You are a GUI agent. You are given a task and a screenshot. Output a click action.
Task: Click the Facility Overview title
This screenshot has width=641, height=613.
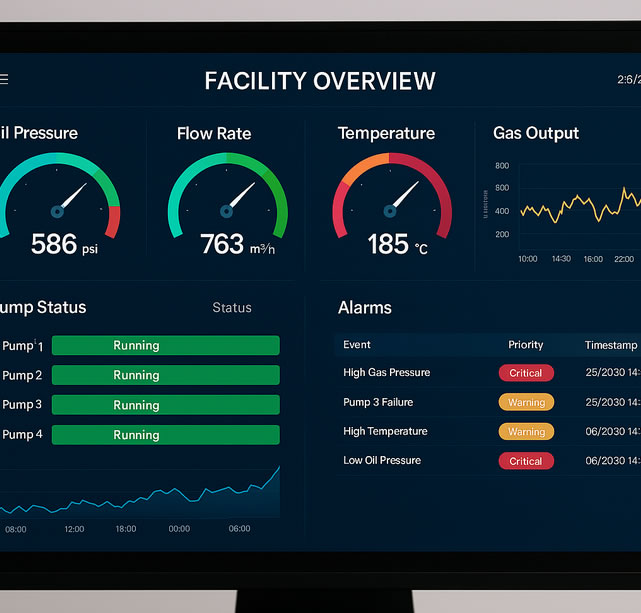click(320, 81)
